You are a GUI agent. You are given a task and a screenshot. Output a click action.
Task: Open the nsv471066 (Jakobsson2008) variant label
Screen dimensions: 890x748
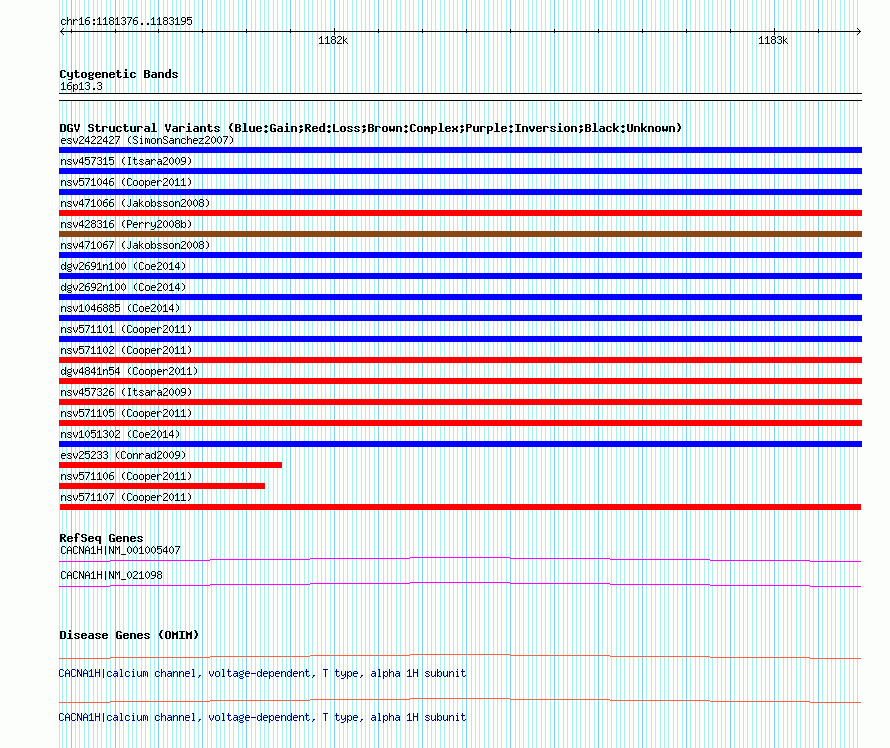point(135,203)
